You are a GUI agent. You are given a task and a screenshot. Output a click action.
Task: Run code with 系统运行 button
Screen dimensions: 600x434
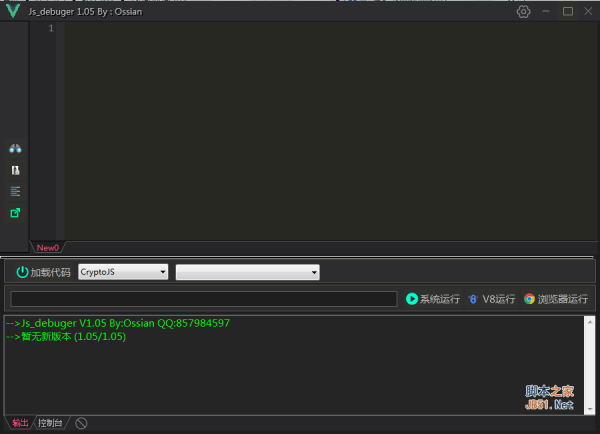click(433, 299)
